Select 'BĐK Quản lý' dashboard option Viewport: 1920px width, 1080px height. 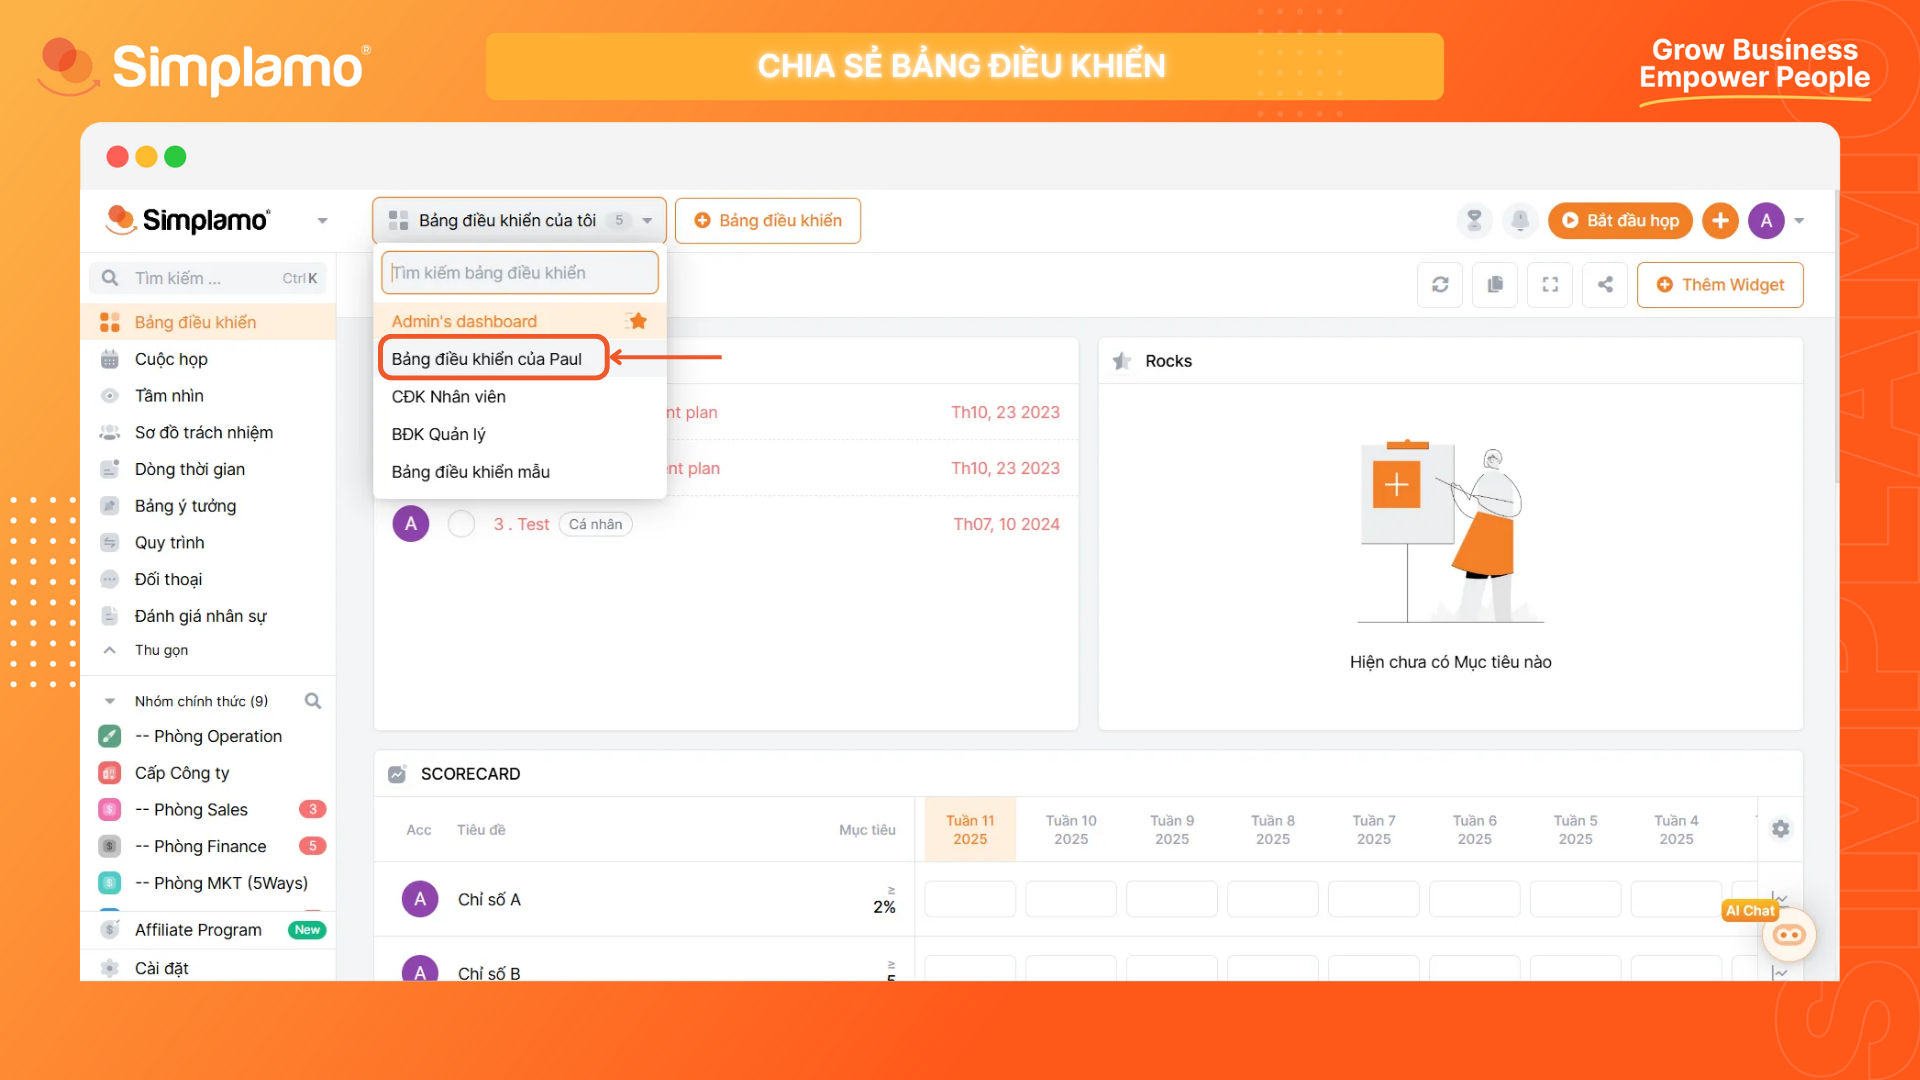(438, 434)
